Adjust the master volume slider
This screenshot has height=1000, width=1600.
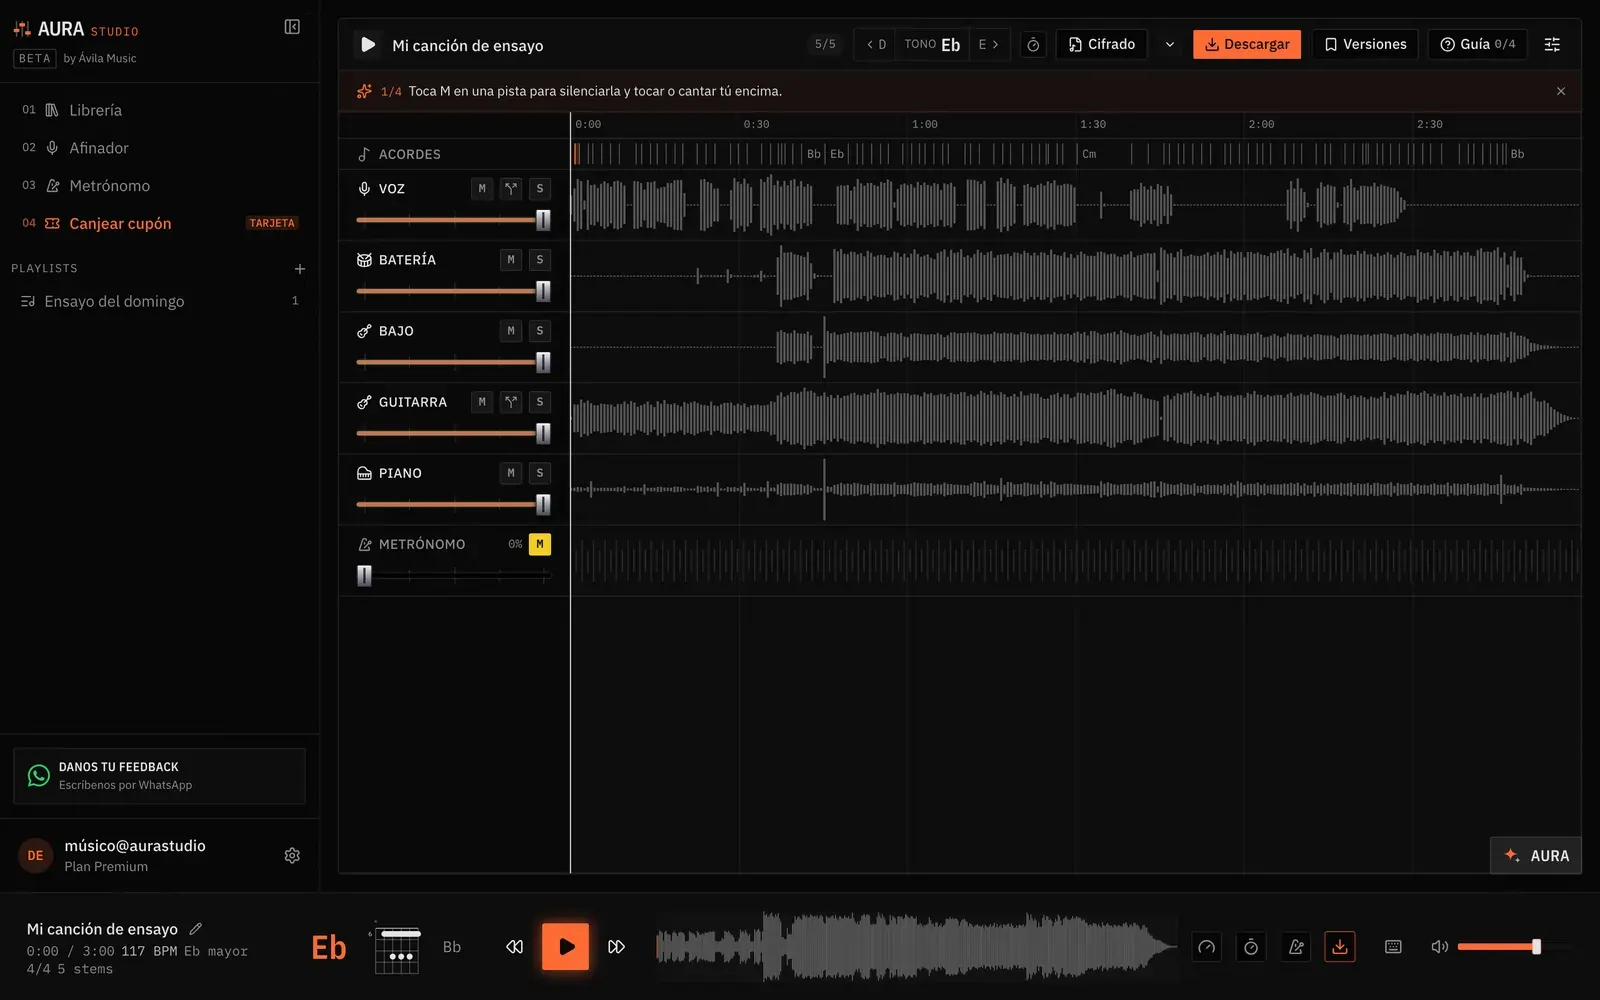click(x=1514, y=947)
